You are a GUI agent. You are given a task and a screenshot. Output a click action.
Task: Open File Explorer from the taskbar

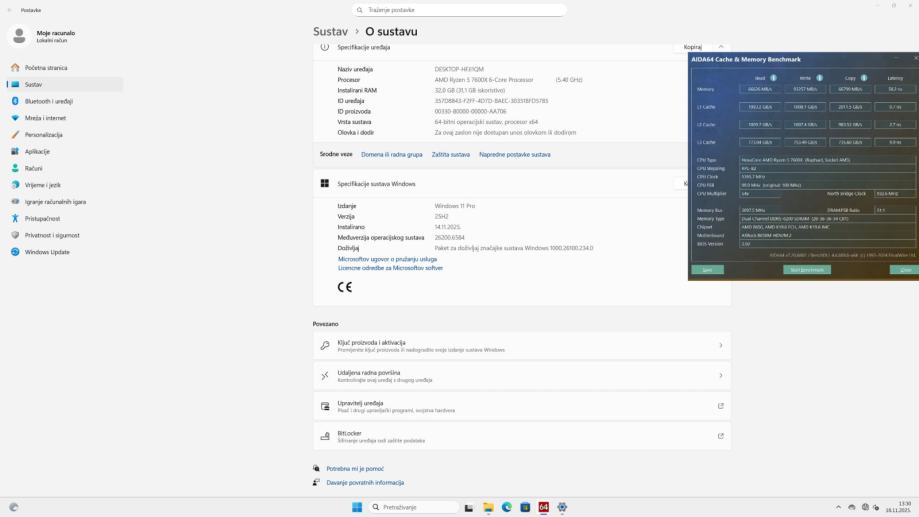click(488, 508)
